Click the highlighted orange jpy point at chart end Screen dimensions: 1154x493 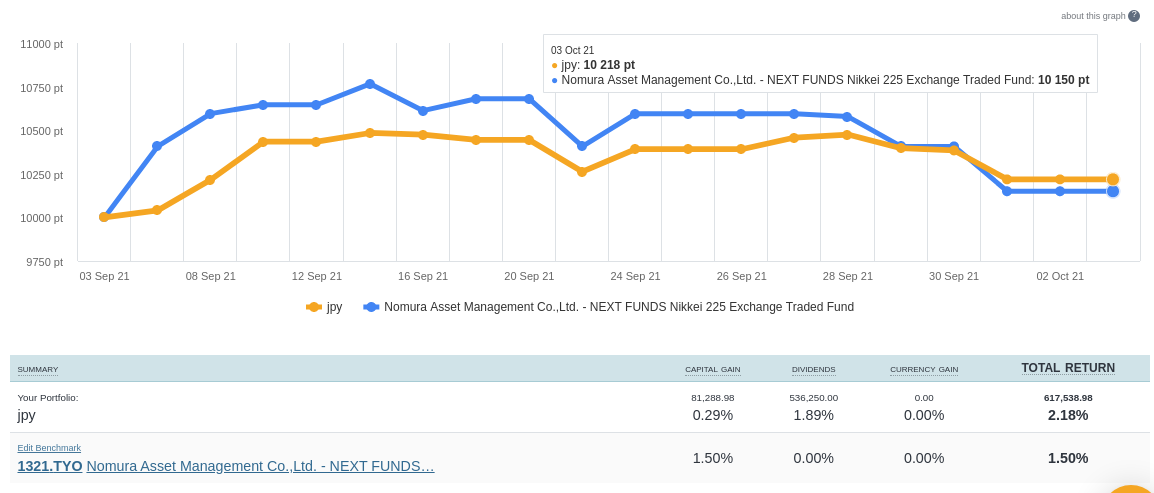1113,179
